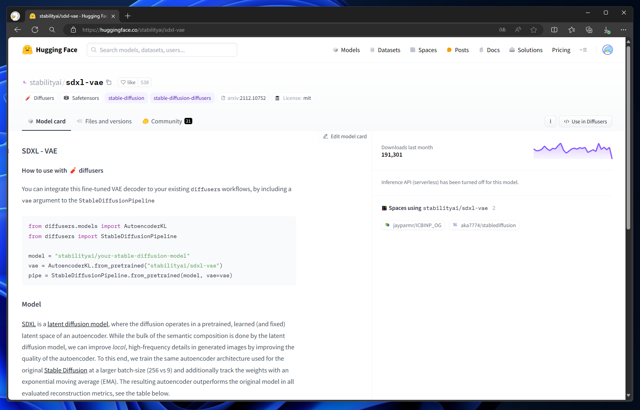Open the Pricing page

tap(561, 50)
